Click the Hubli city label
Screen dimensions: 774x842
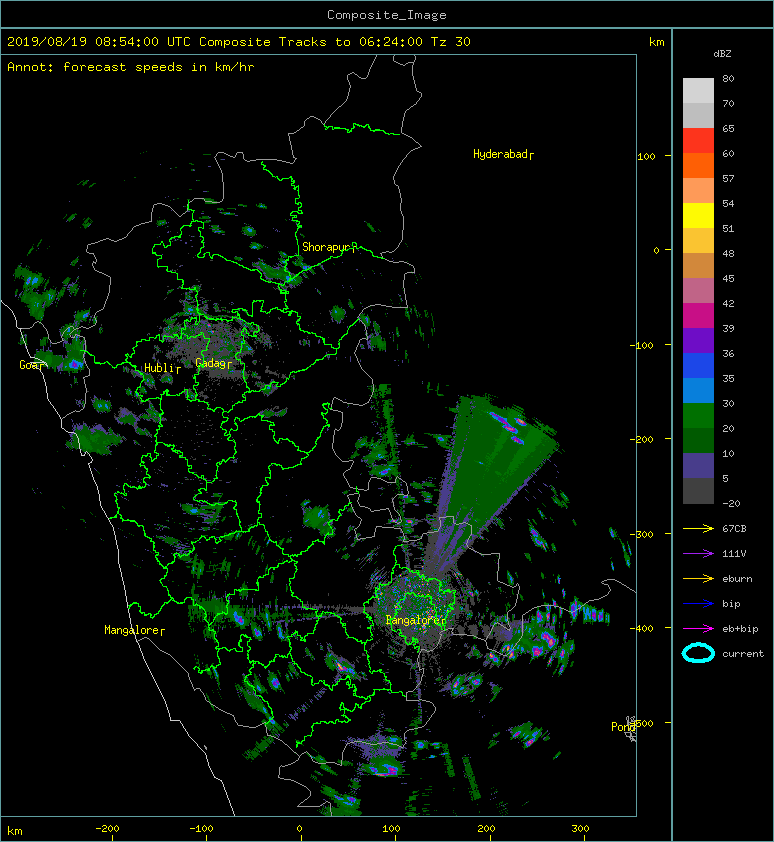(159, 368)
